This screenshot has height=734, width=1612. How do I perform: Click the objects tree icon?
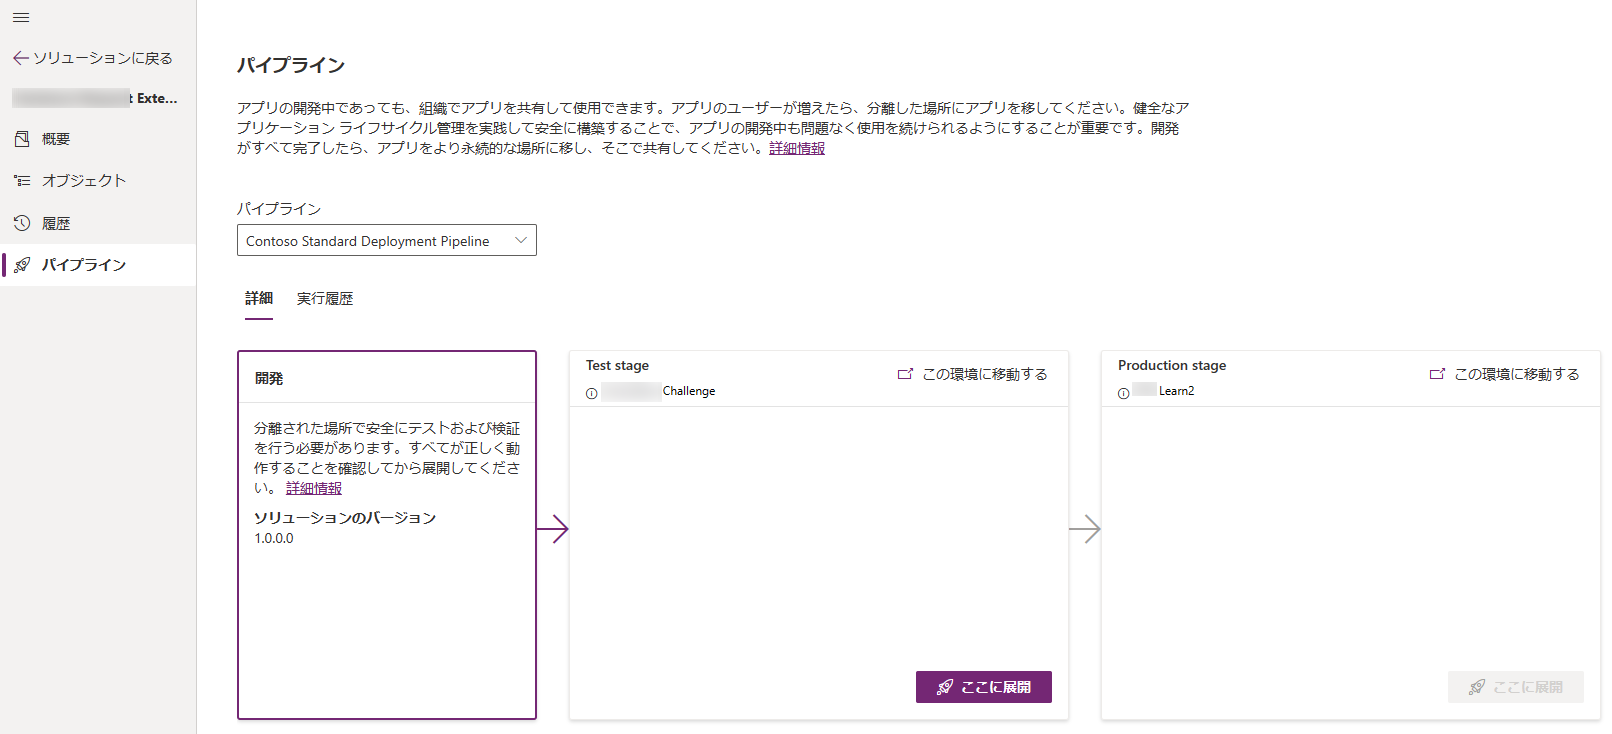pos(22,181)
